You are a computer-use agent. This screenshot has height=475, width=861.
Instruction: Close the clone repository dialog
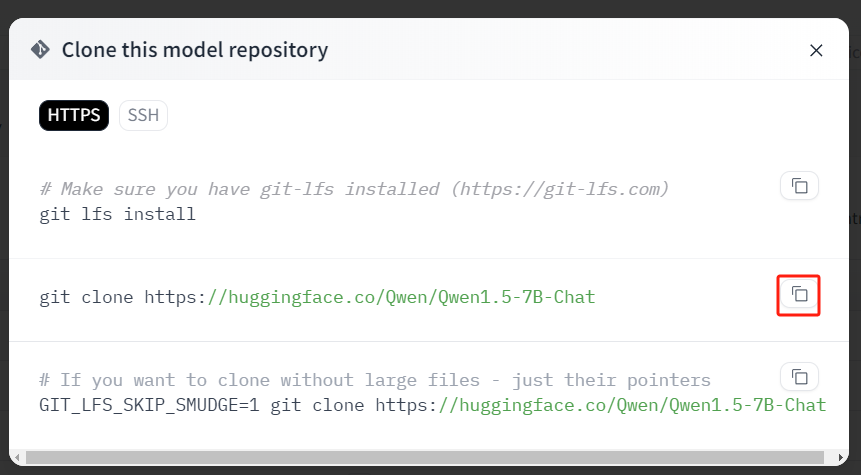pos(816,51)
